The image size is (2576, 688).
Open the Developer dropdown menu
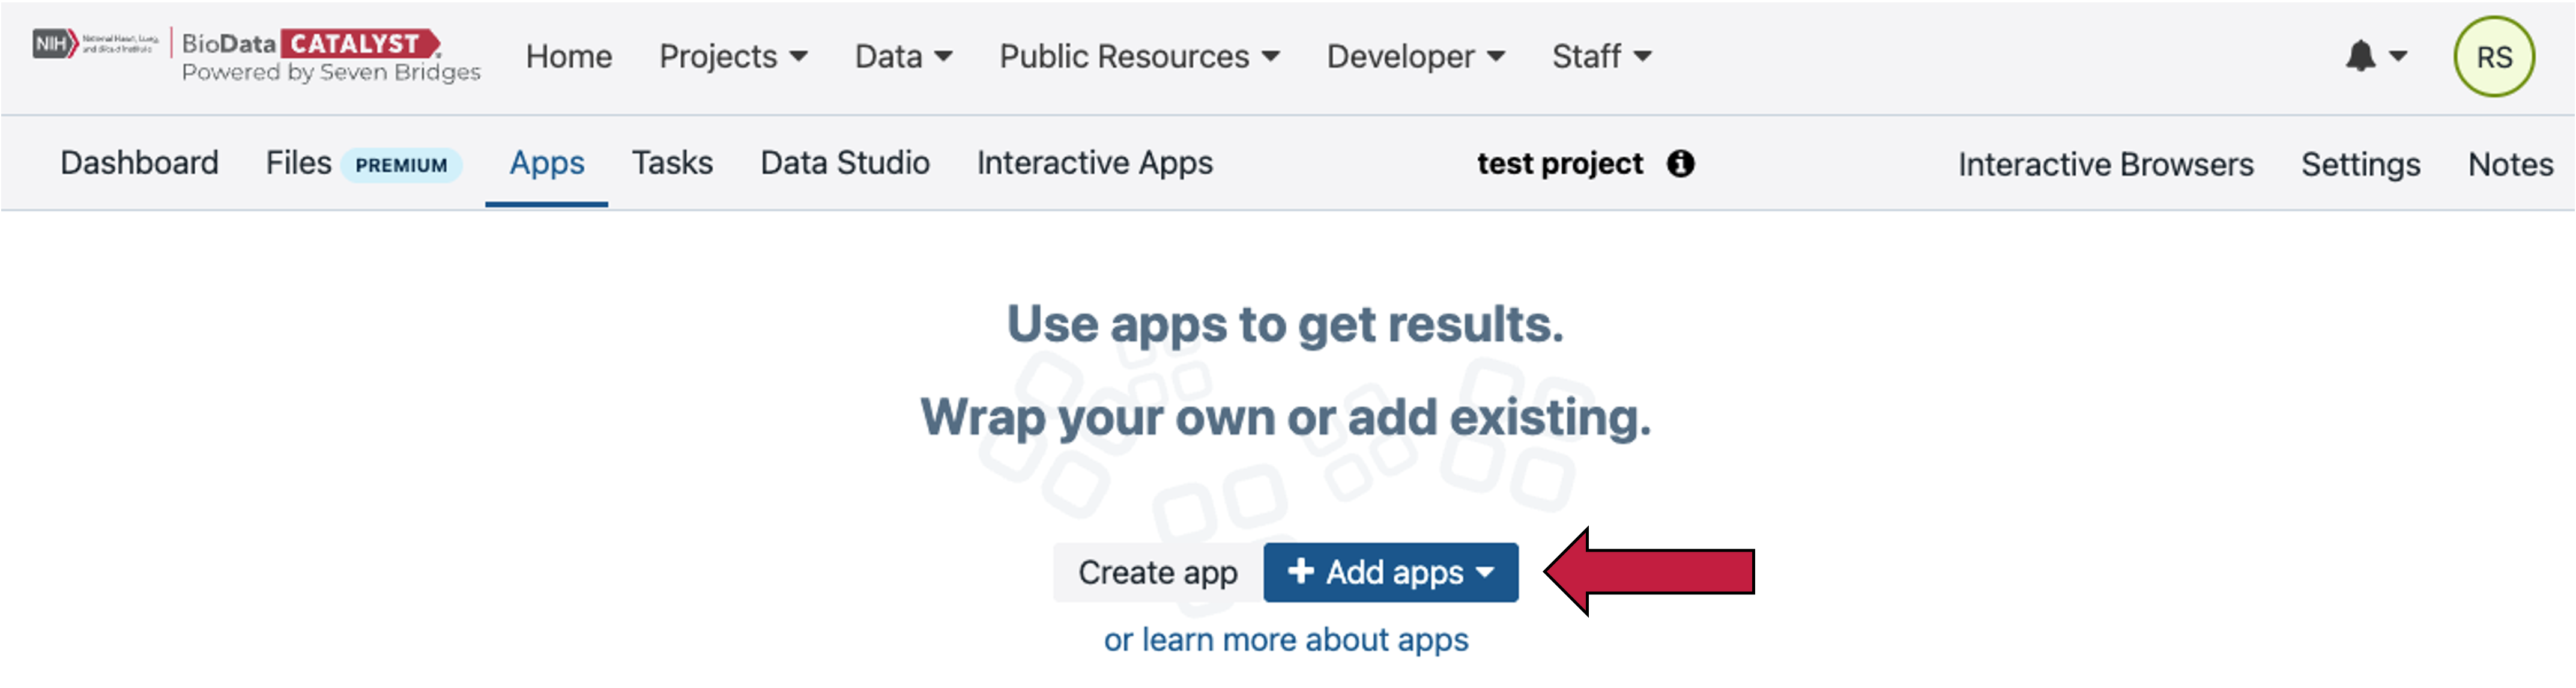click(1415, 56)
